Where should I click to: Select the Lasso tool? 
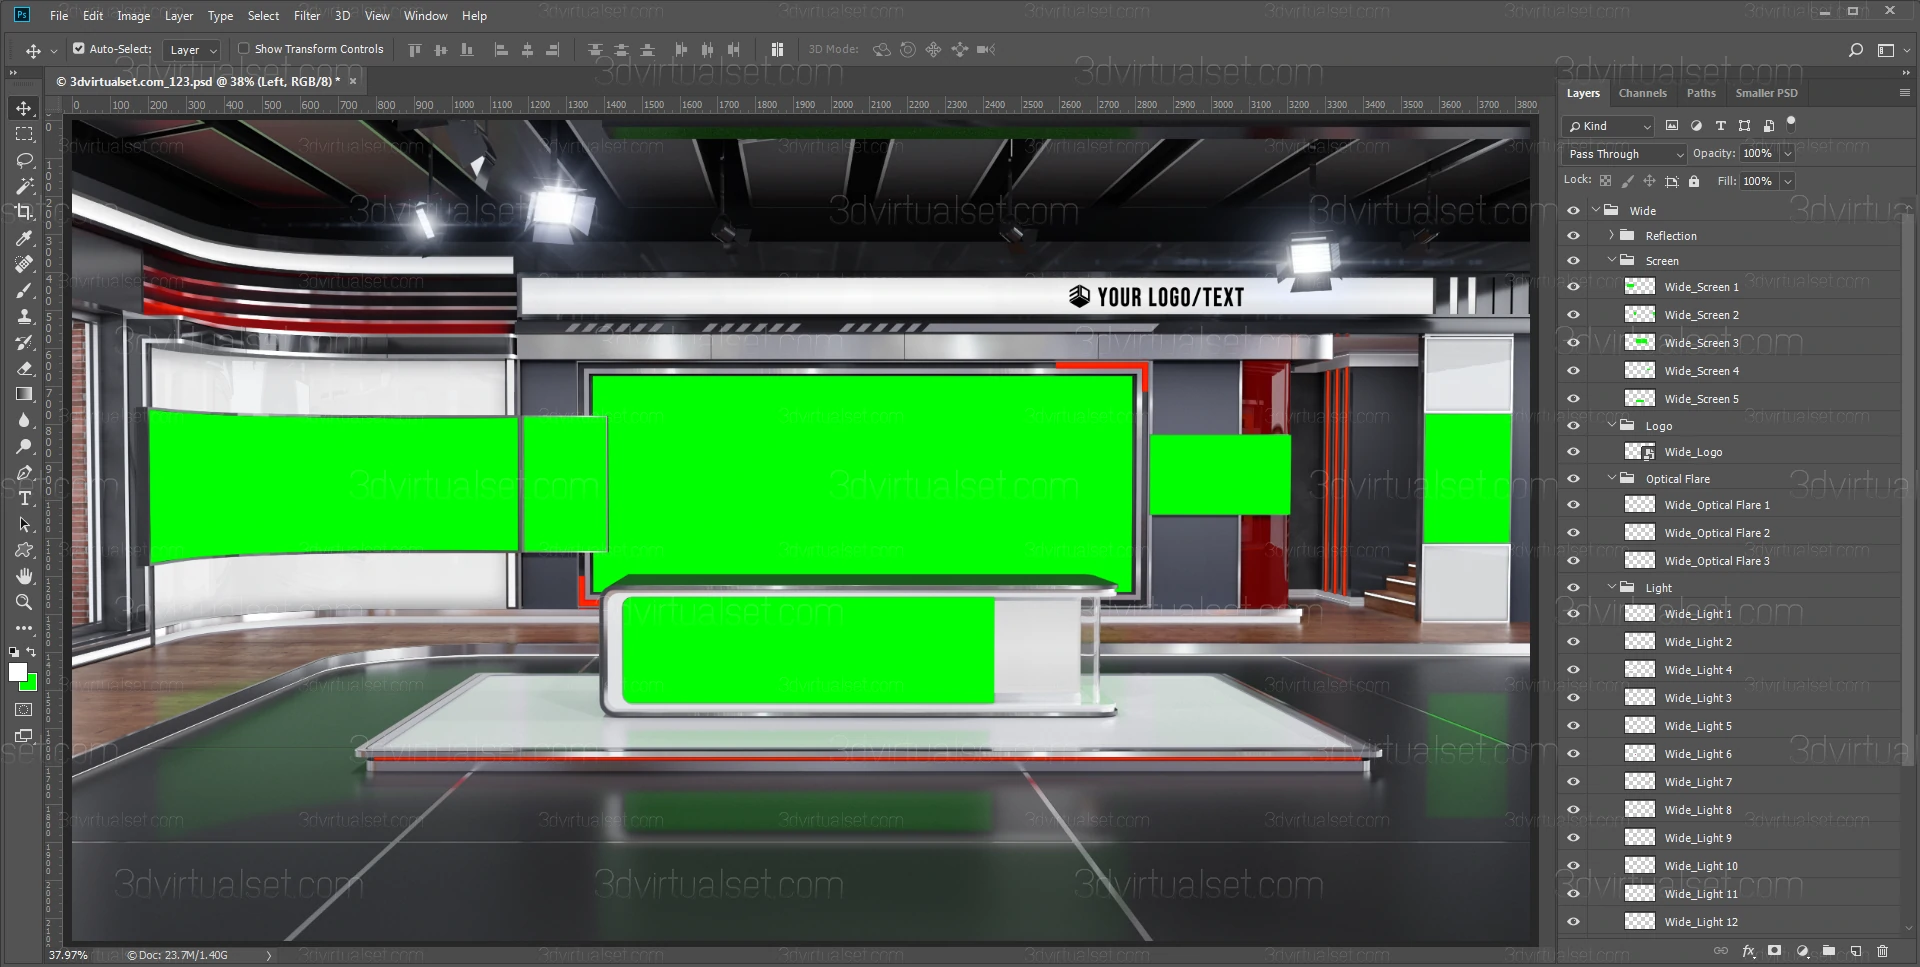[x=24, y=160]
